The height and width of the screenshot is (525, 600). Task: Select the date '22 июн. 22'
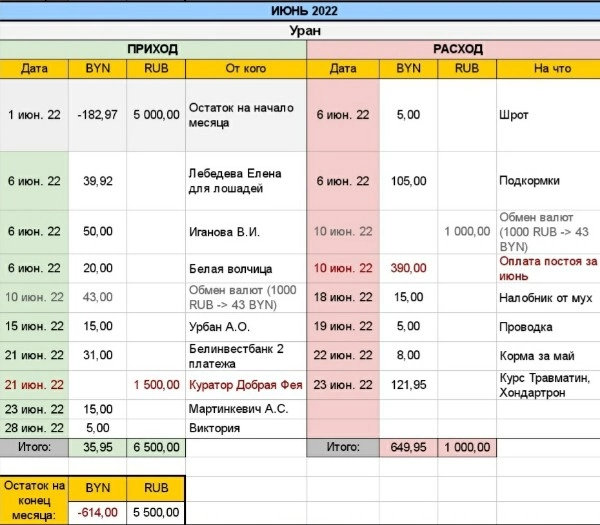click(343, 355)
